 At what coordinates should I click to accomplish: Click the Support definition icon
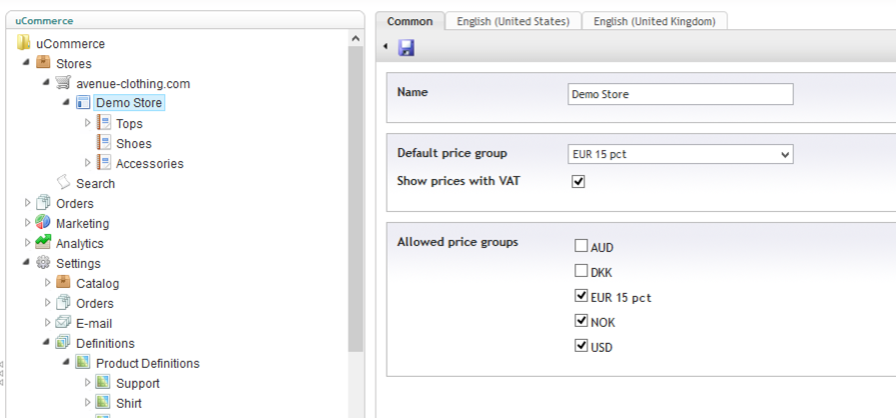[x=103, y=383]
